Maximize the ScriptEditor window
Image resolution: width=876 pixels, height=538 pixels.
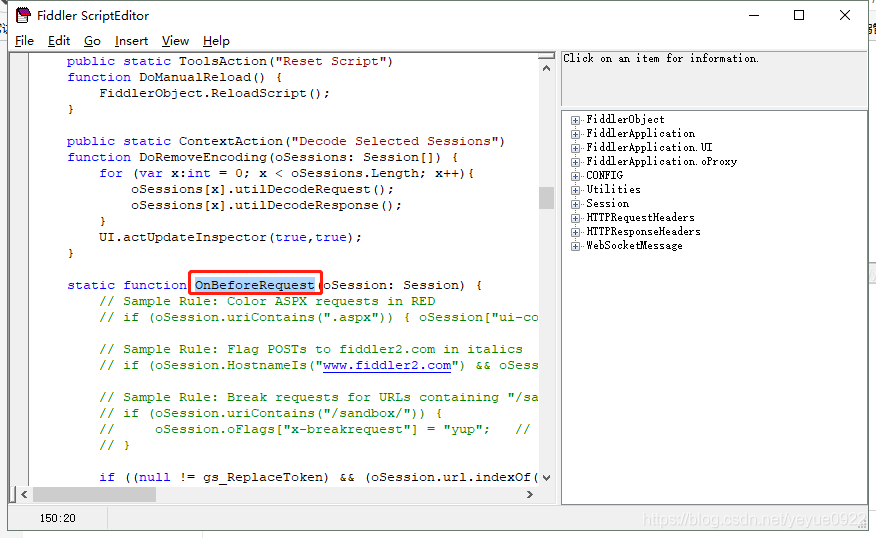(799, 15)
